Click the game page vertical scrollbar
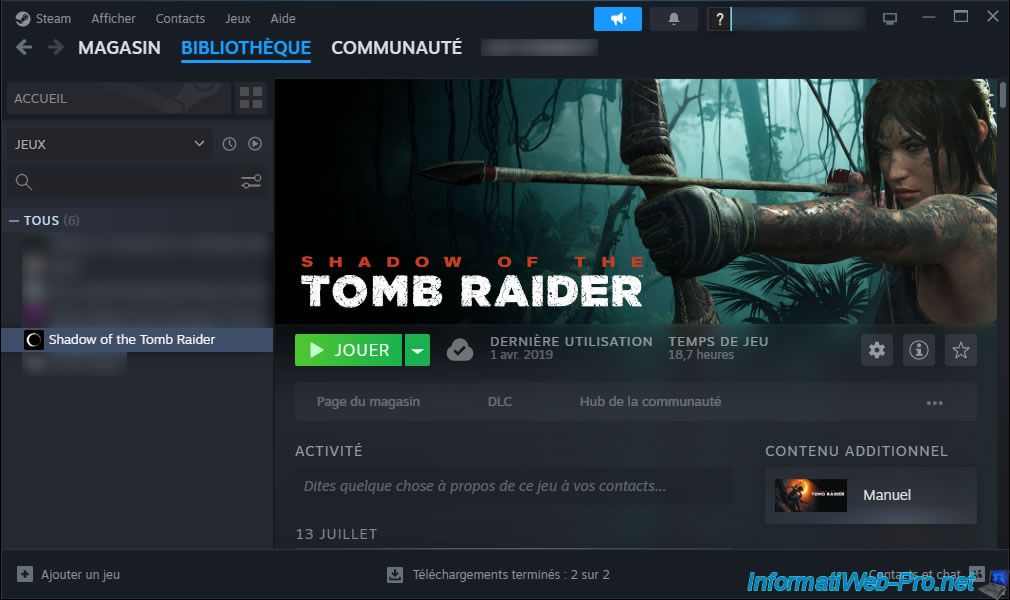 [x=1002, y=95]
